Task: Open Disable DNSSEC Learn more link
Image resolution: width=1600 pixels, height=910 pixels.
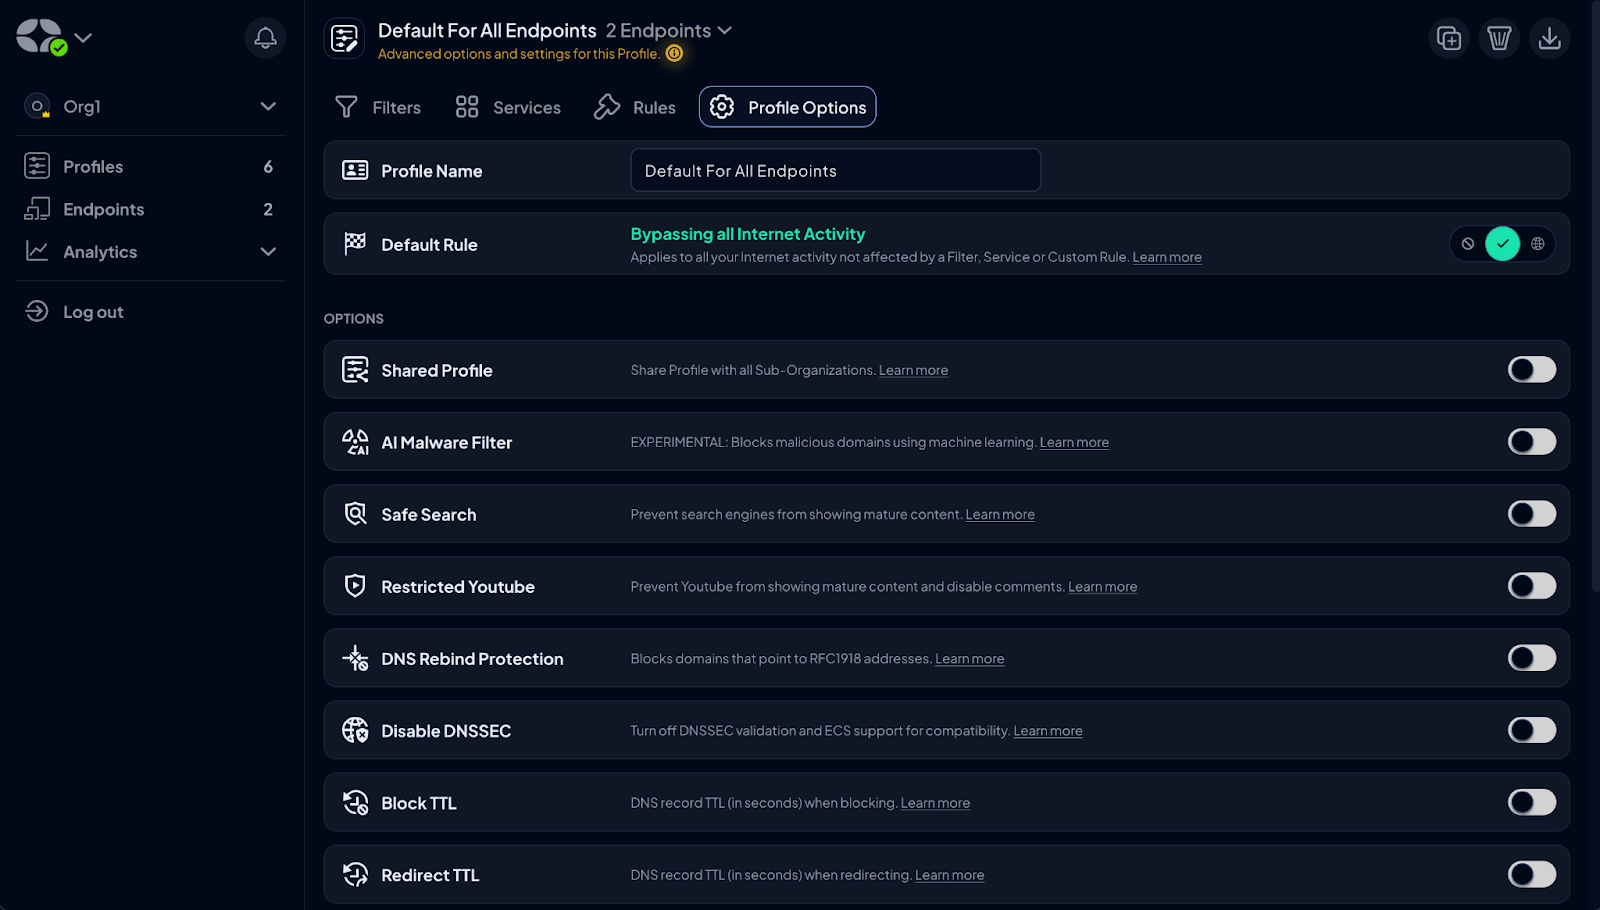Action: point(1048,730)
